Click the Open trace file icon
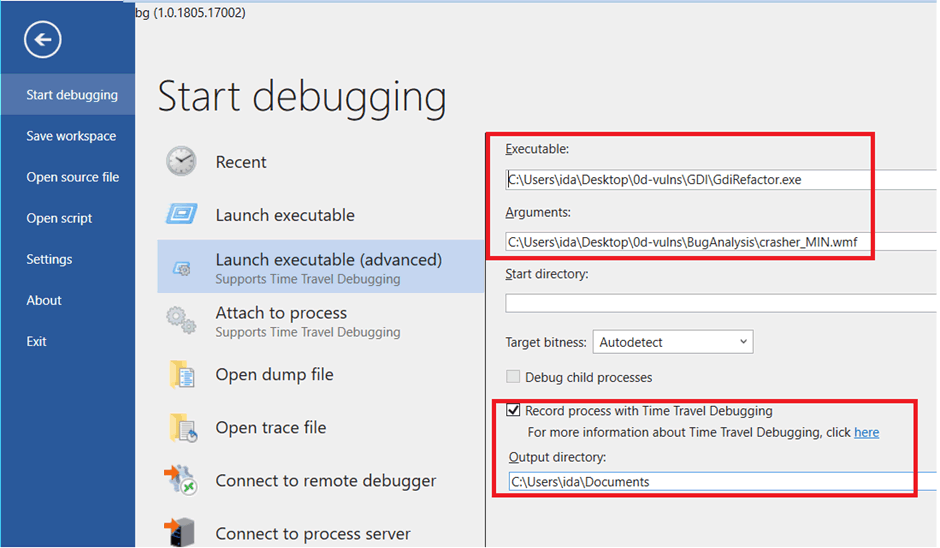This screenshot has height=548, width=940. coord(181,428)
